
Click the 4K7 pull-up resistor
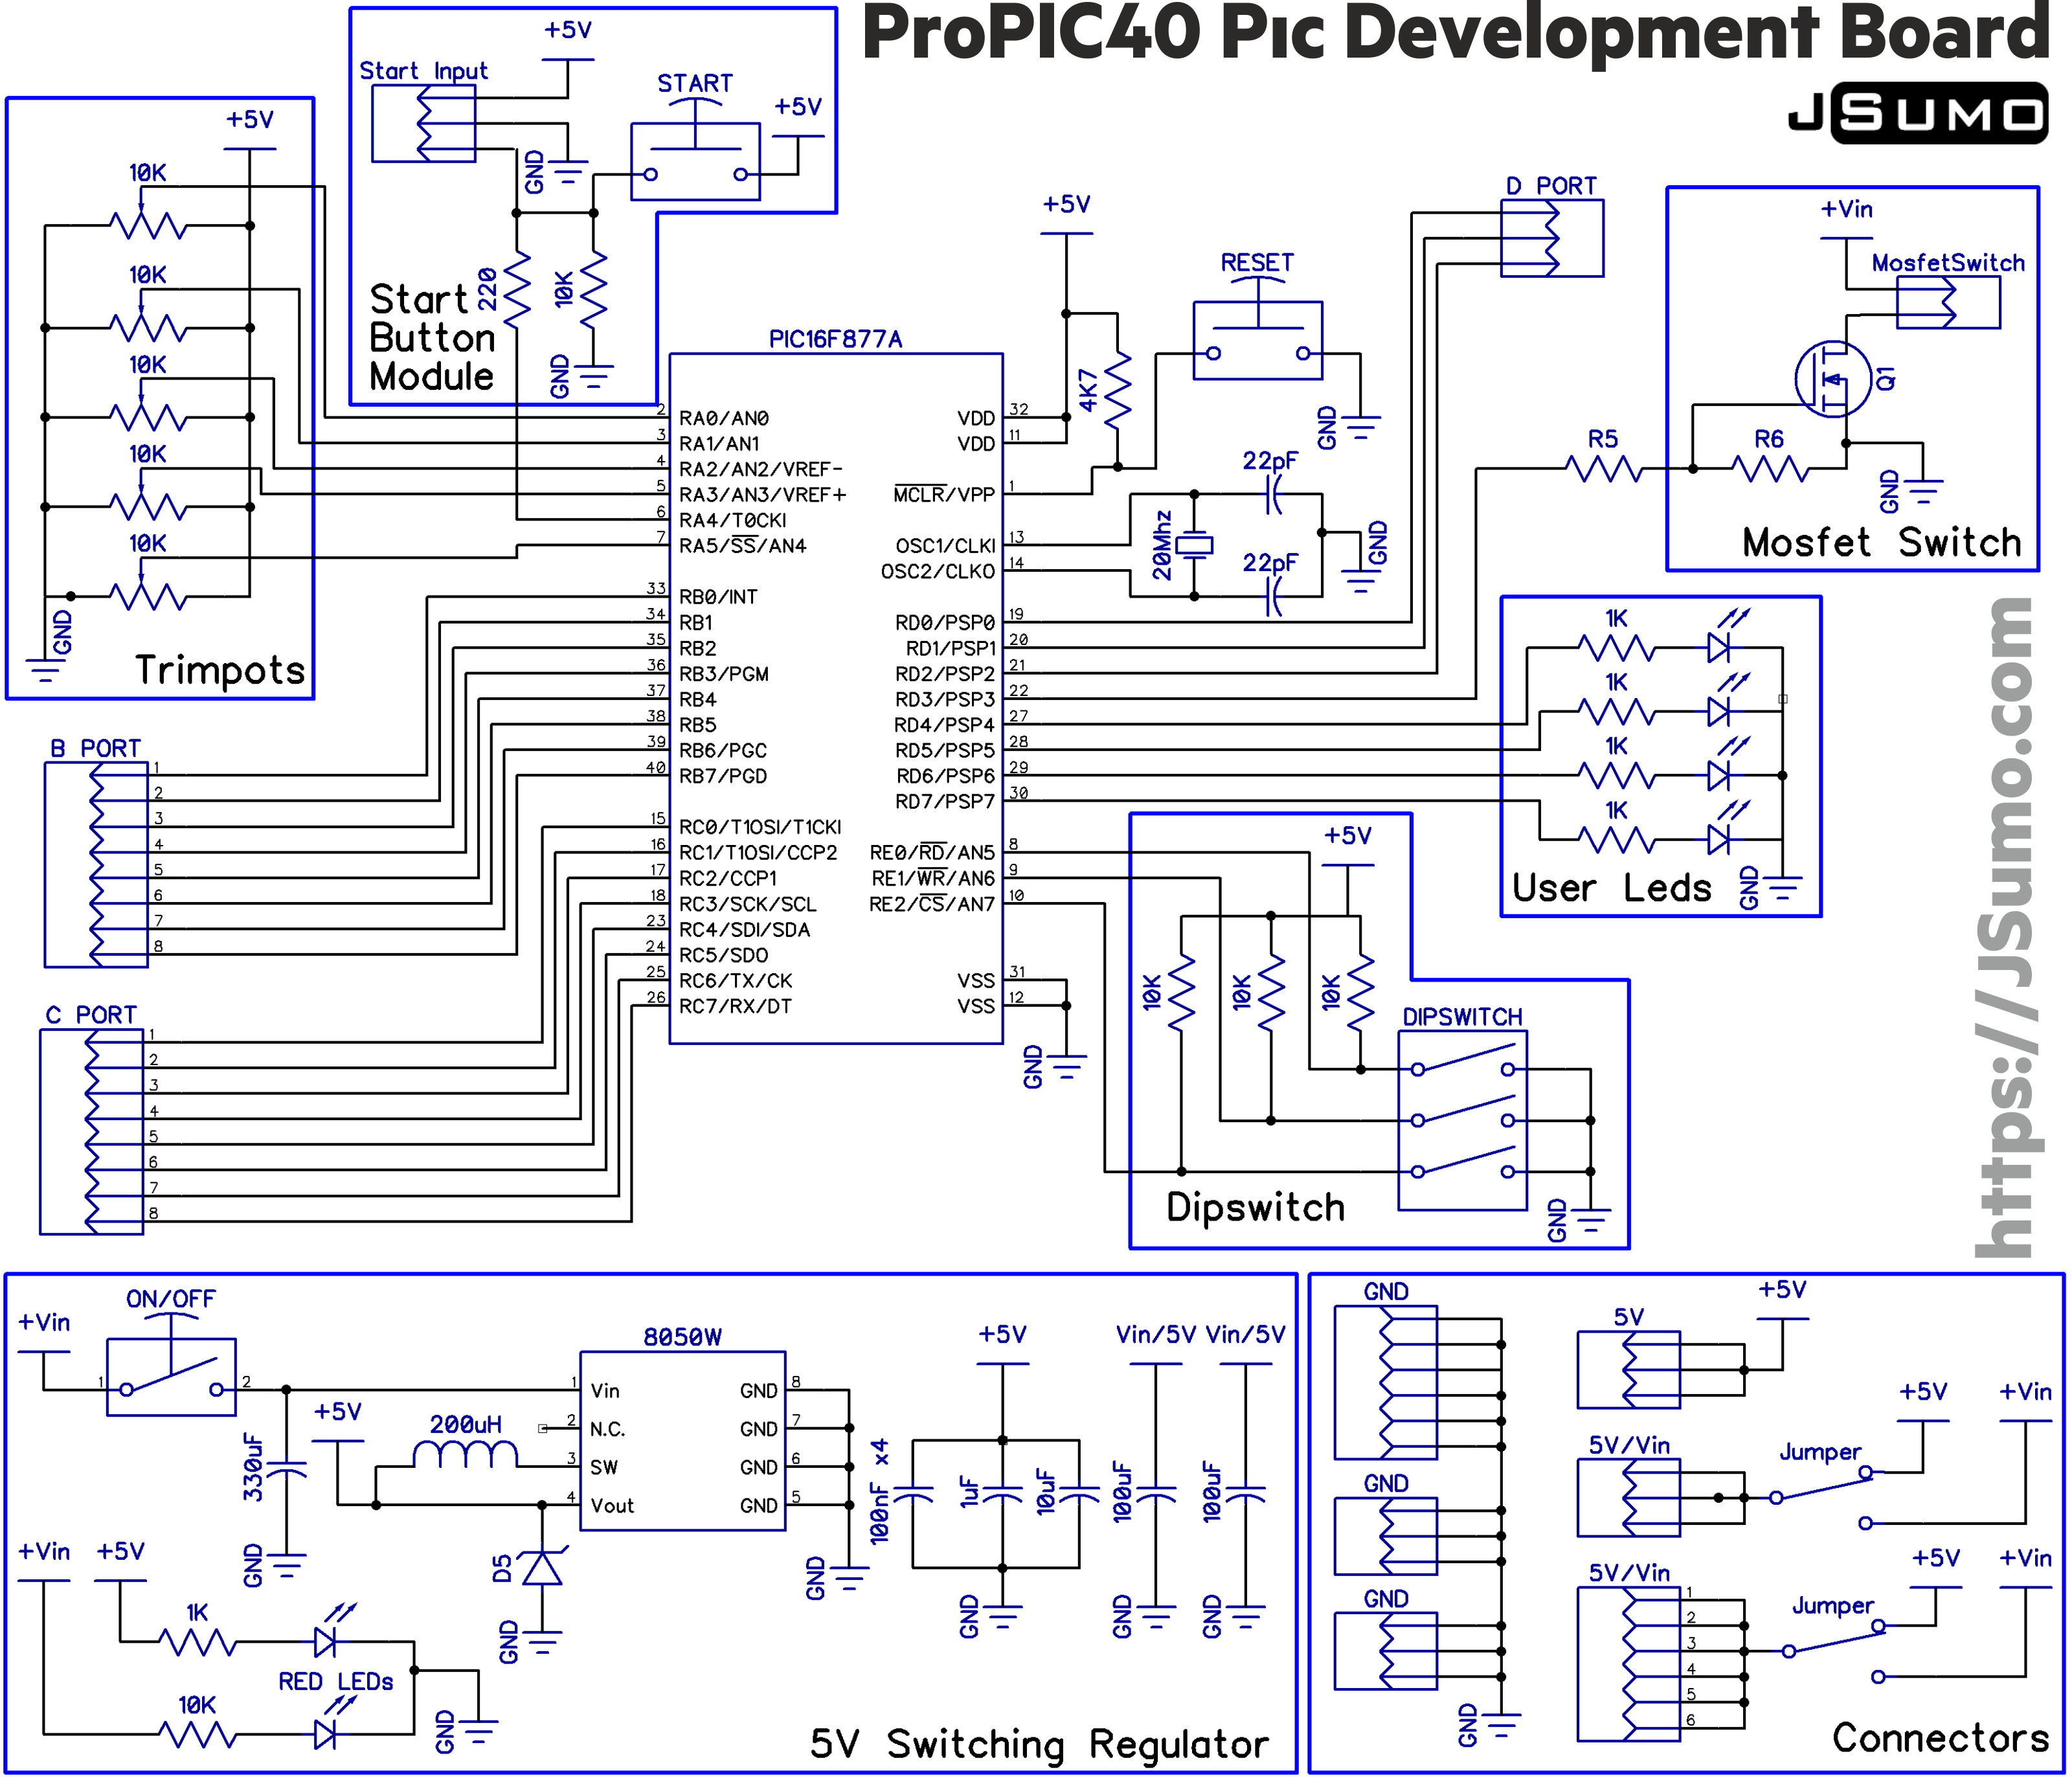click(1117, 390)
